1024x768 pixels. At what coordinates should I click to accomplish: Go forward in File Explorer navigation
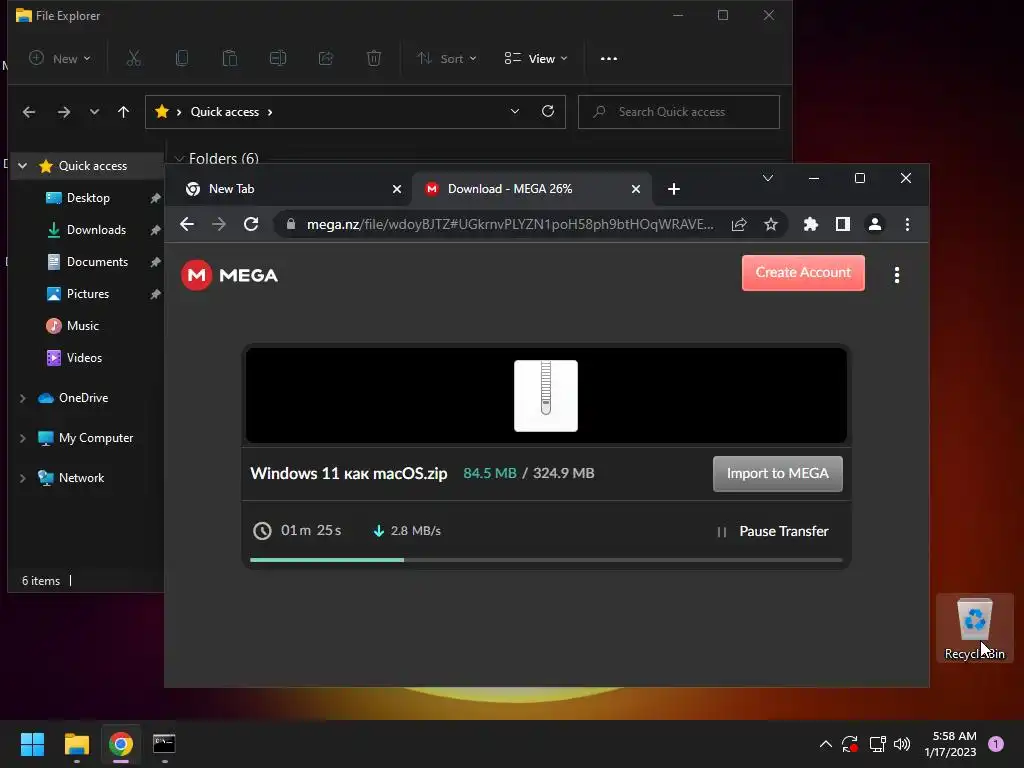[x=63, y=112]
